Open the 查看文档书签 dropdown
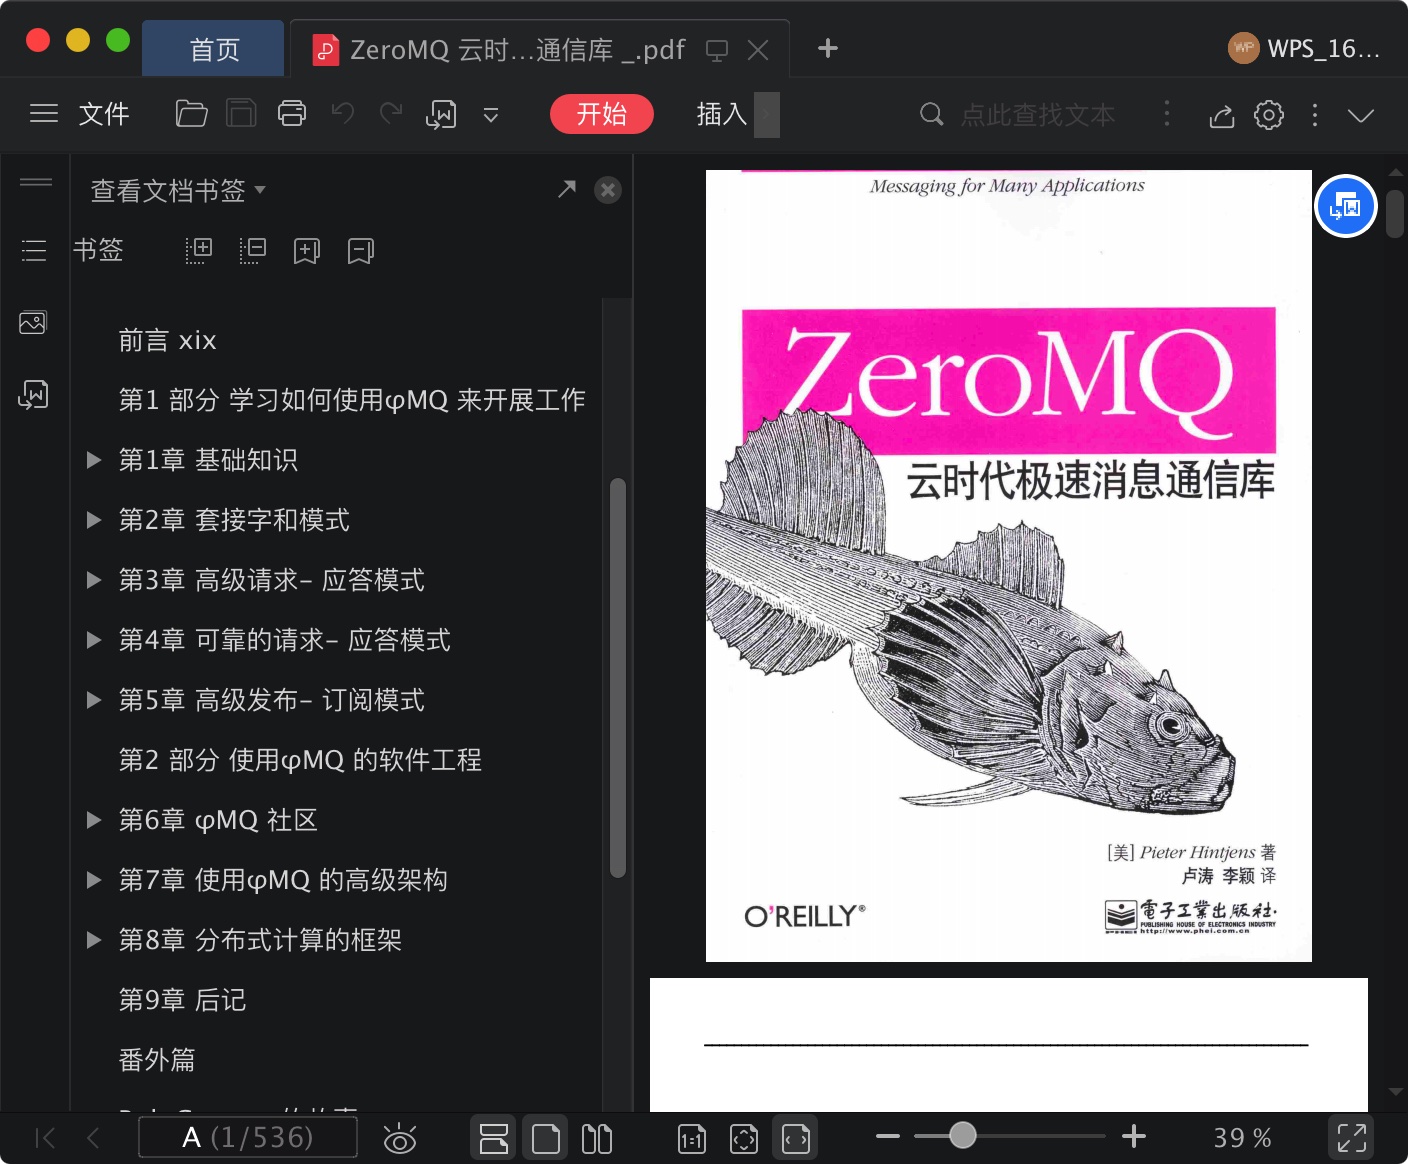1408x1164 pixels. 178,190
